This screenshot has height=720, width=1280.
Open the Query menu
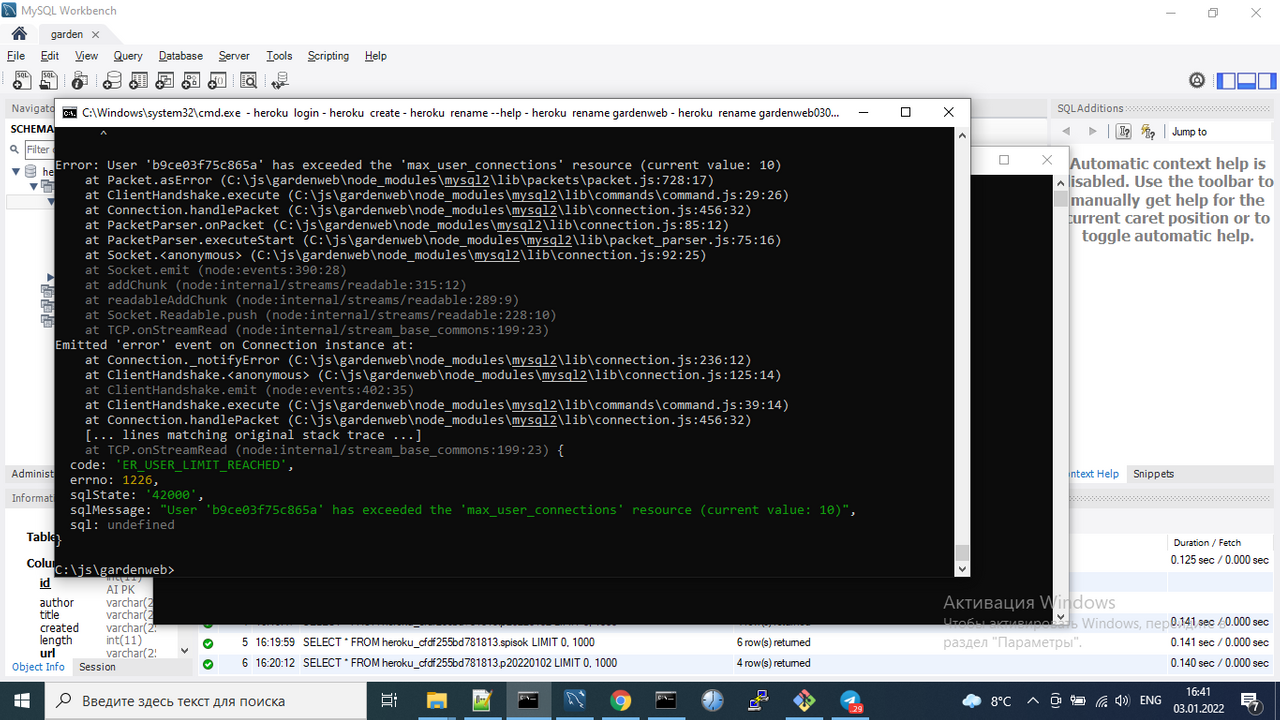(x=128, y=56)
